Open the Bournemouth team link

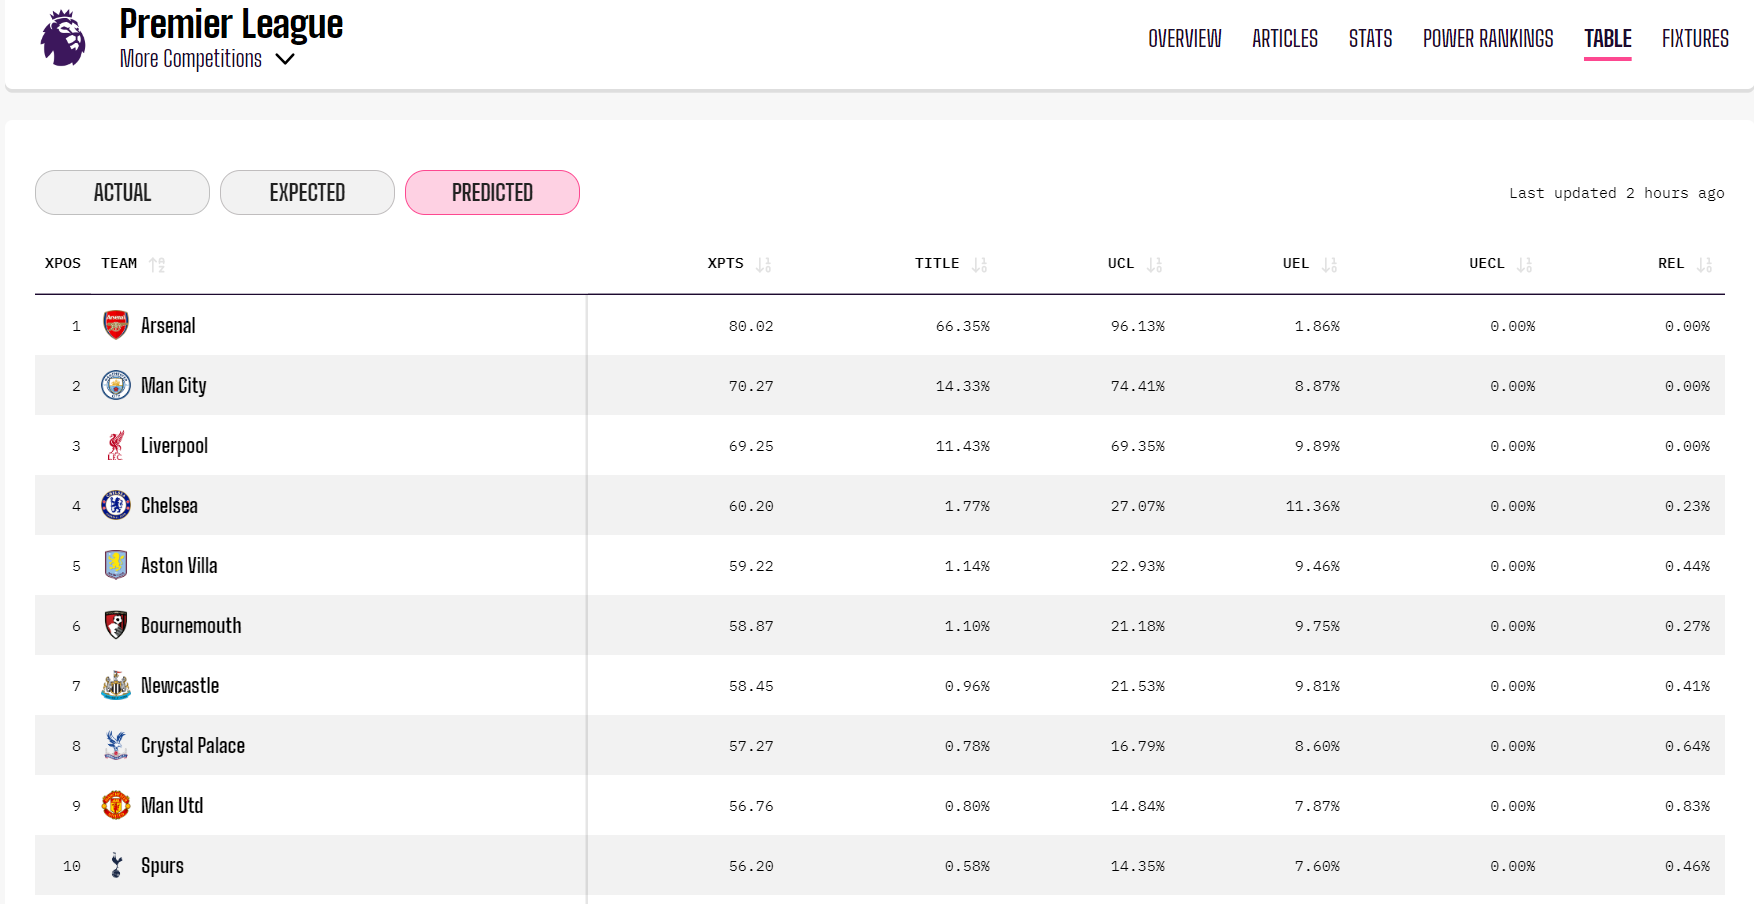pyautogui.click(x=191, y=625)
